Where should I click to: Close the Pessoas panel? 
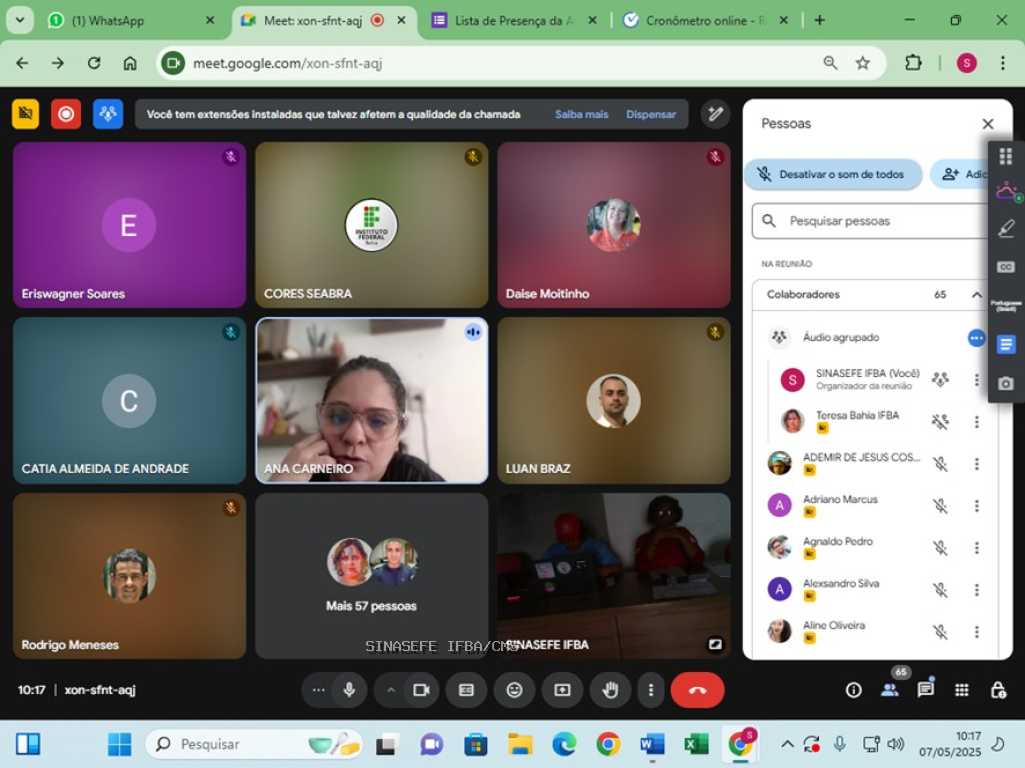(x=988, y=124)
